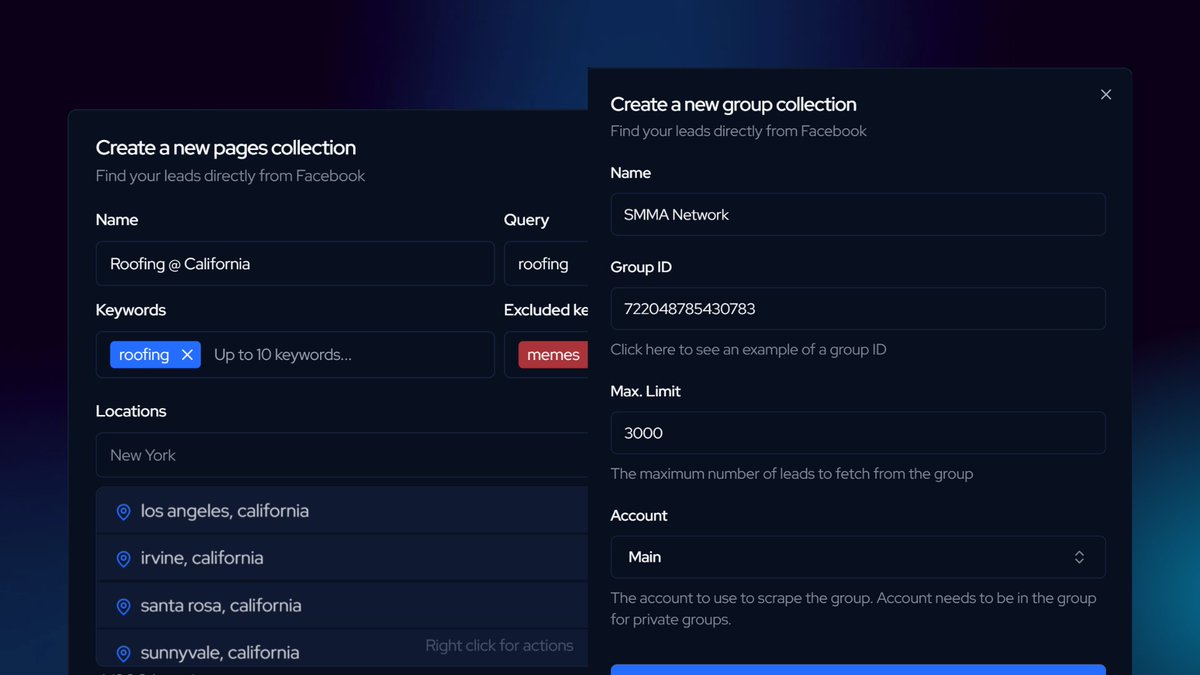1200x675 pixels.
Task: Click the Locations field showing New York
Action: pos(342,455)
